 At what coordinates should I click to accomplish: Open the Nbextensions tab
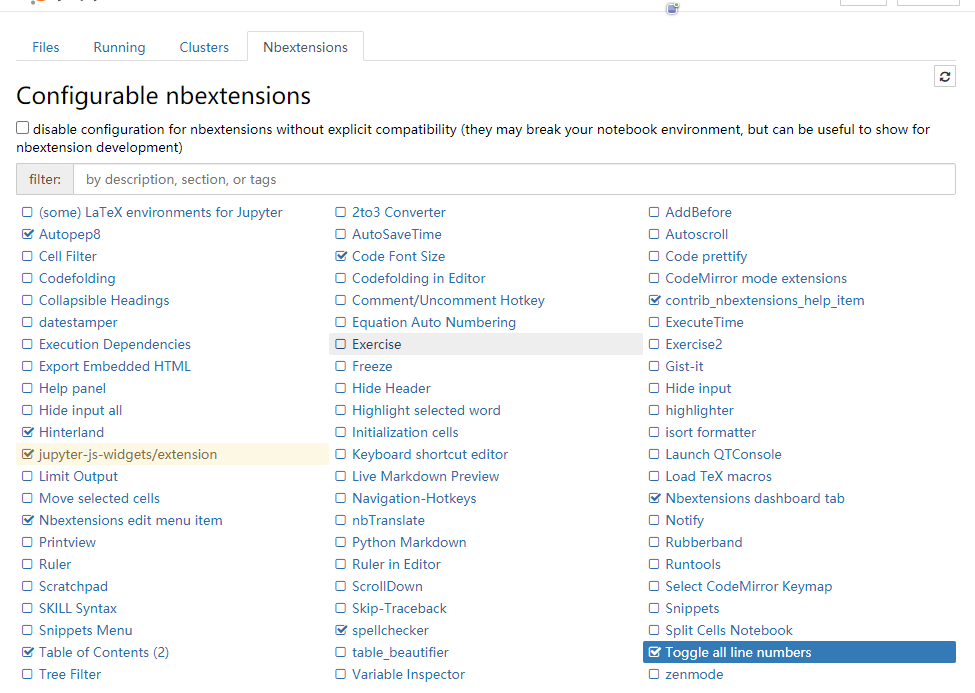(305, 47)
